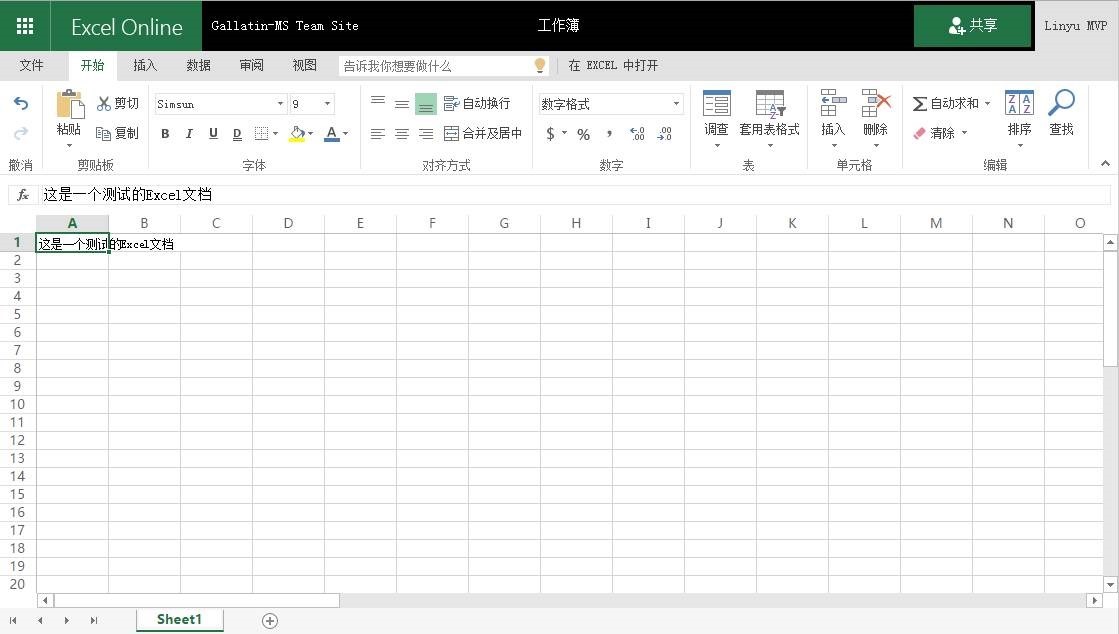Open the Linyu MVP account menu
The width and height of the screenshot is (1119, 634).
tap(1075, 26)
